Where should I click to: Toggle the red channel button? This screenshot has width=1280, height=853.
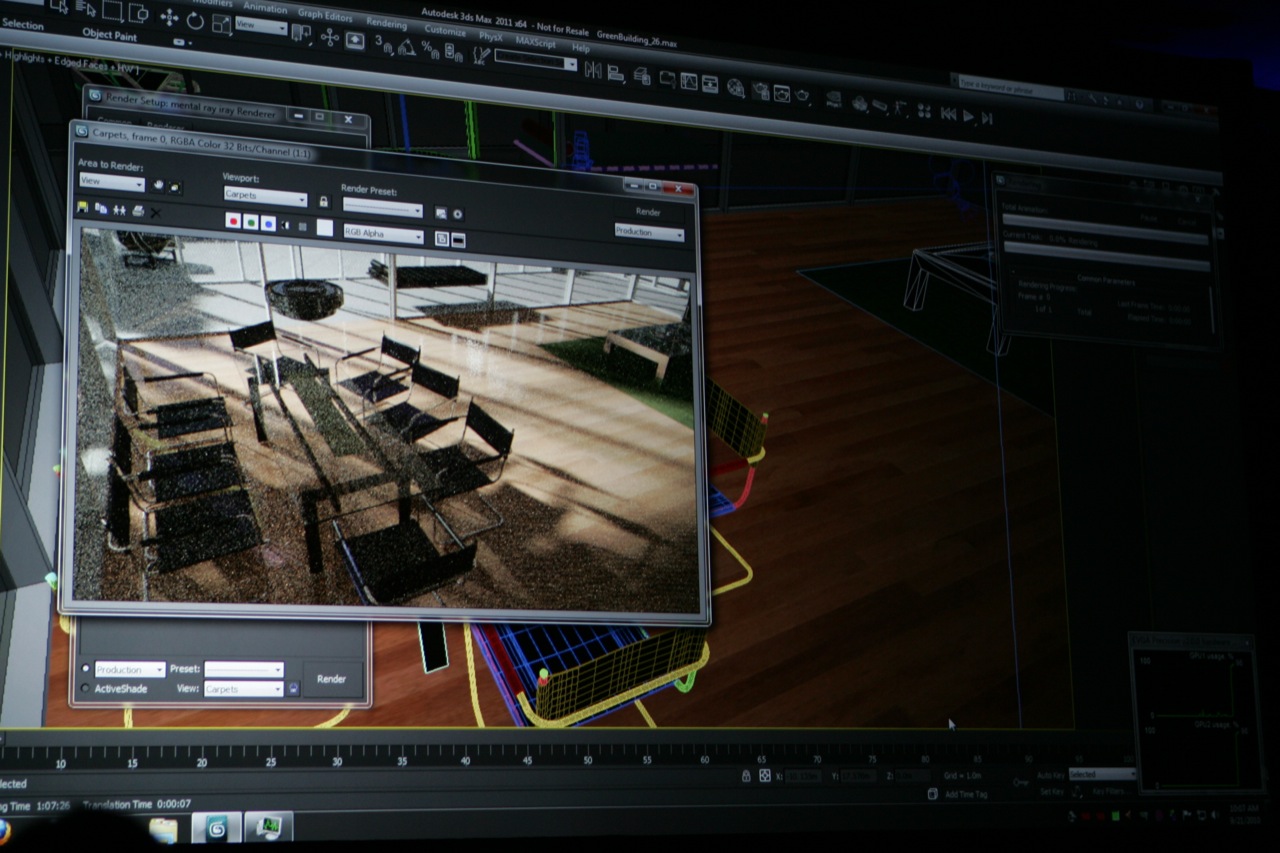point(233,220)
